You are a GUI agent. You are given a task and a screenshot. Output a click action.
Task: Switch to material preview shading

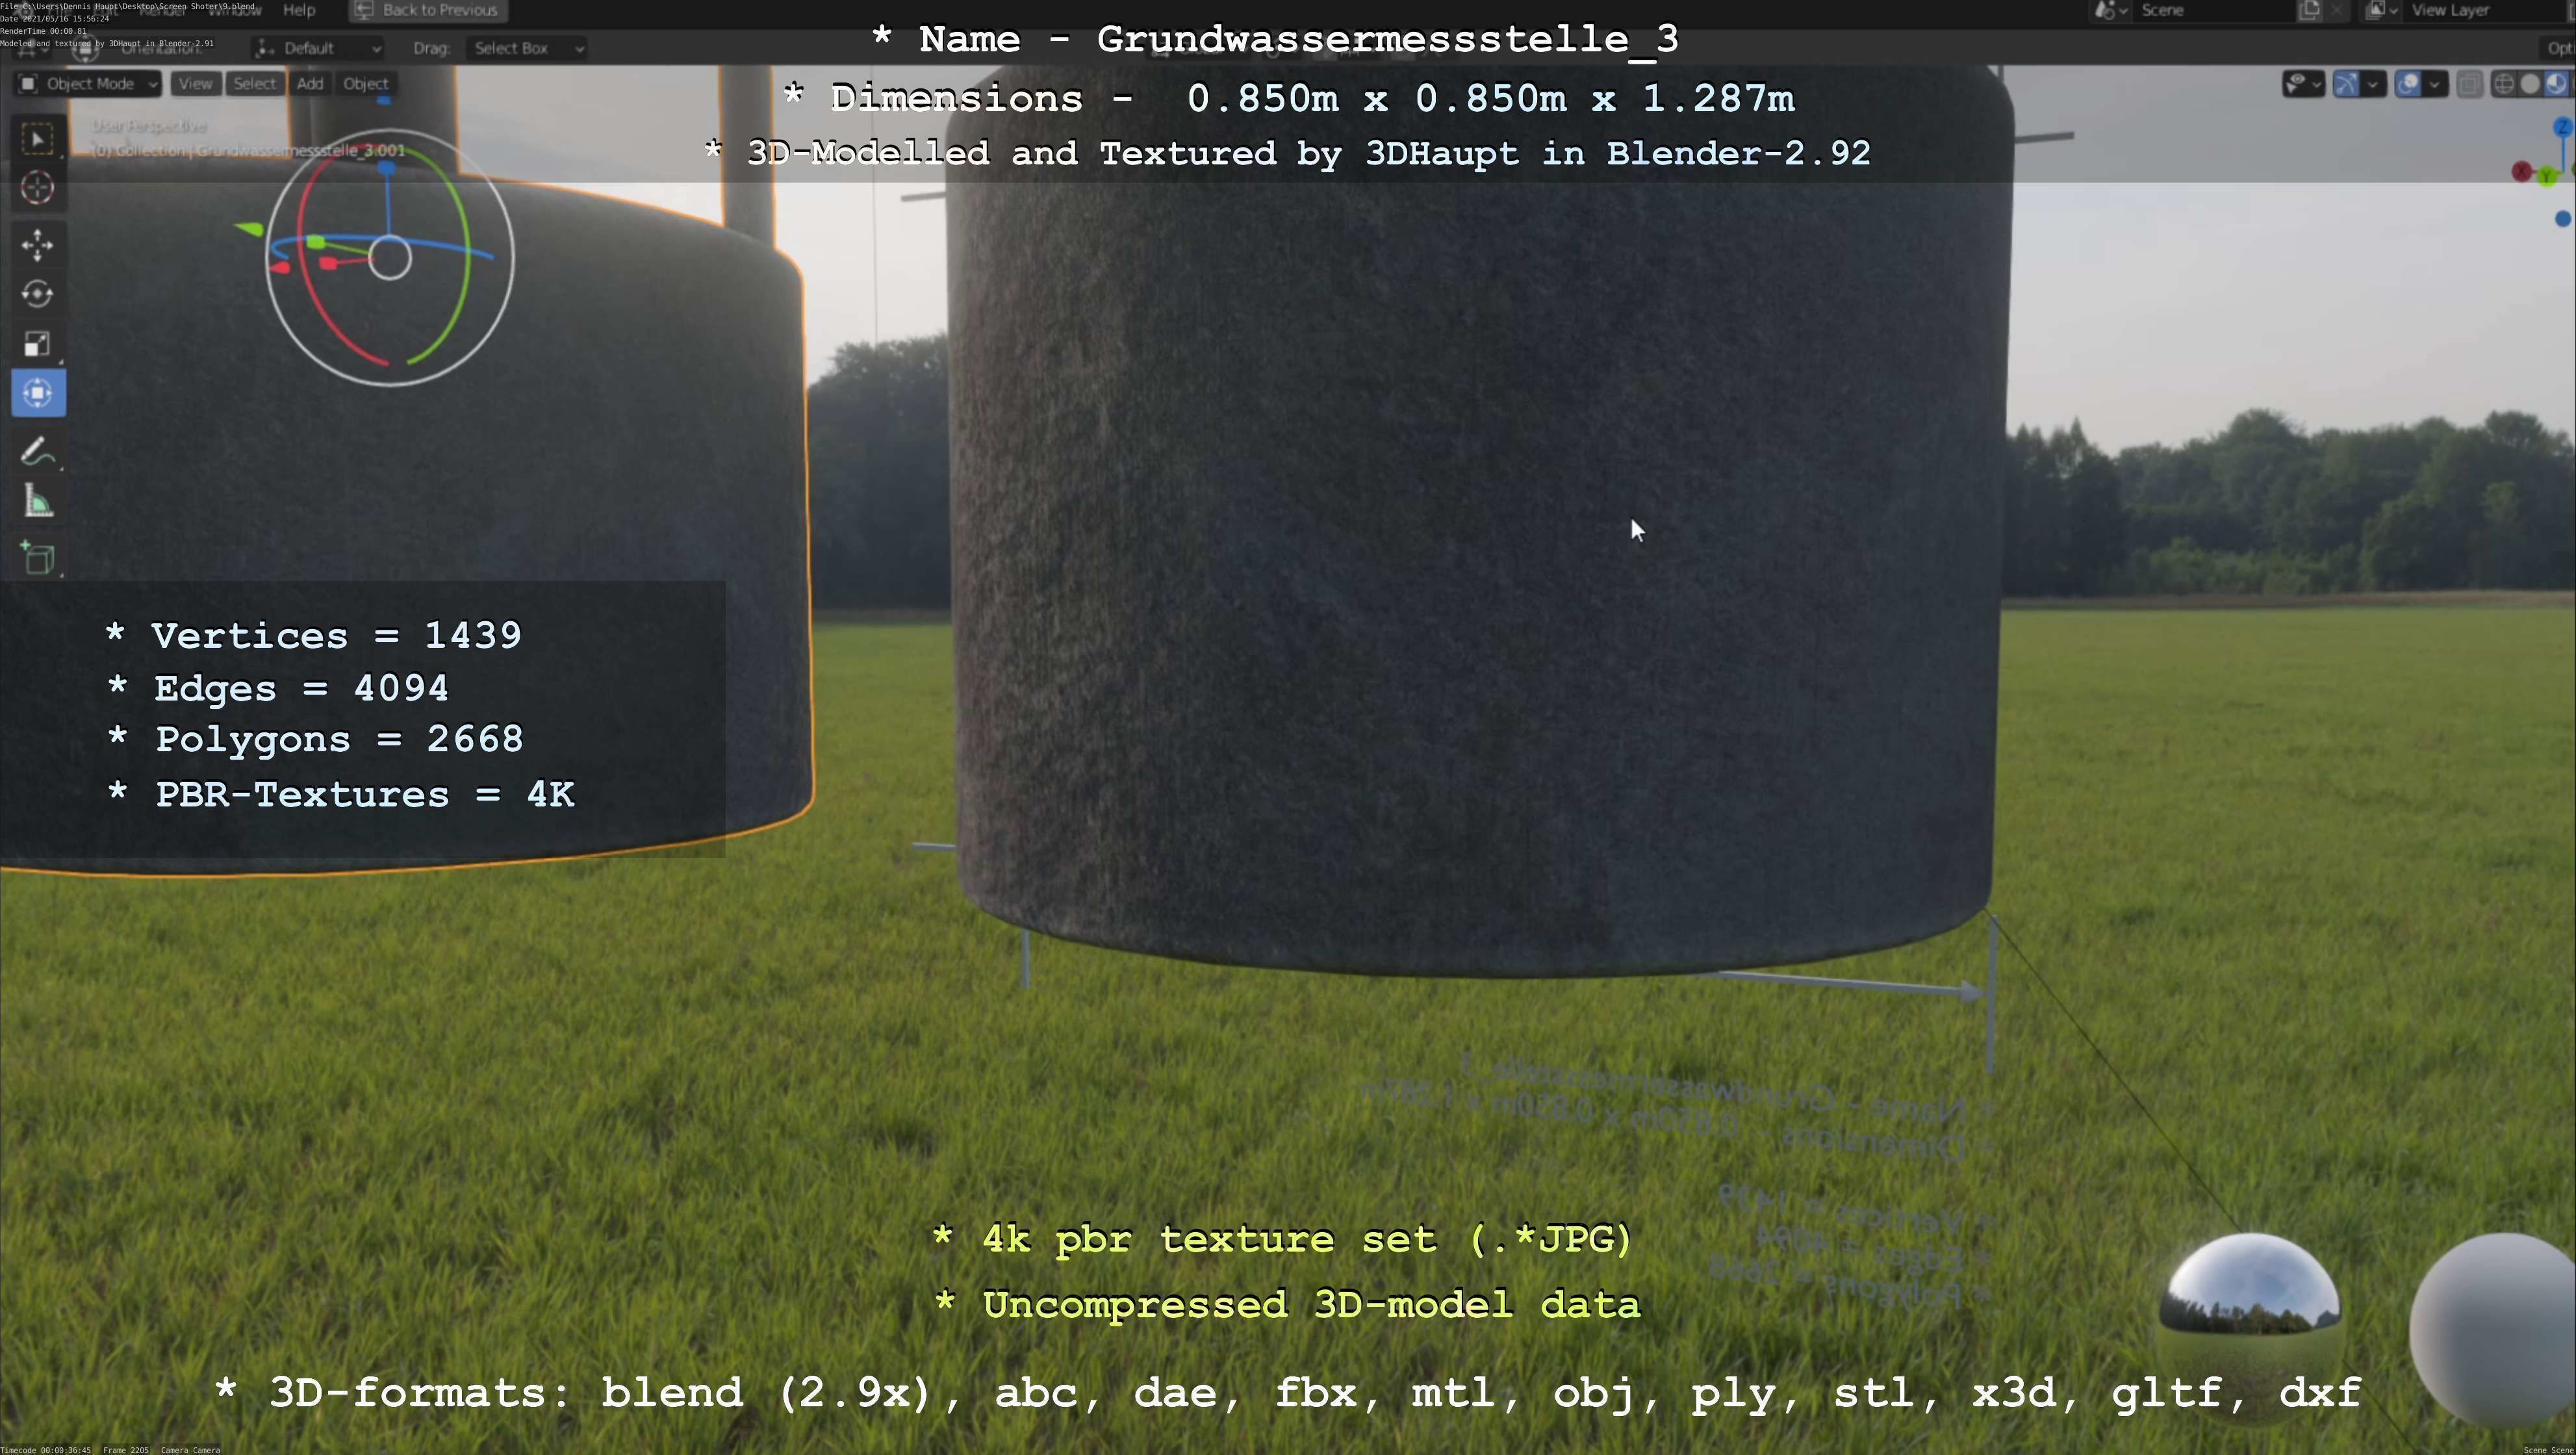point(2556,84)
